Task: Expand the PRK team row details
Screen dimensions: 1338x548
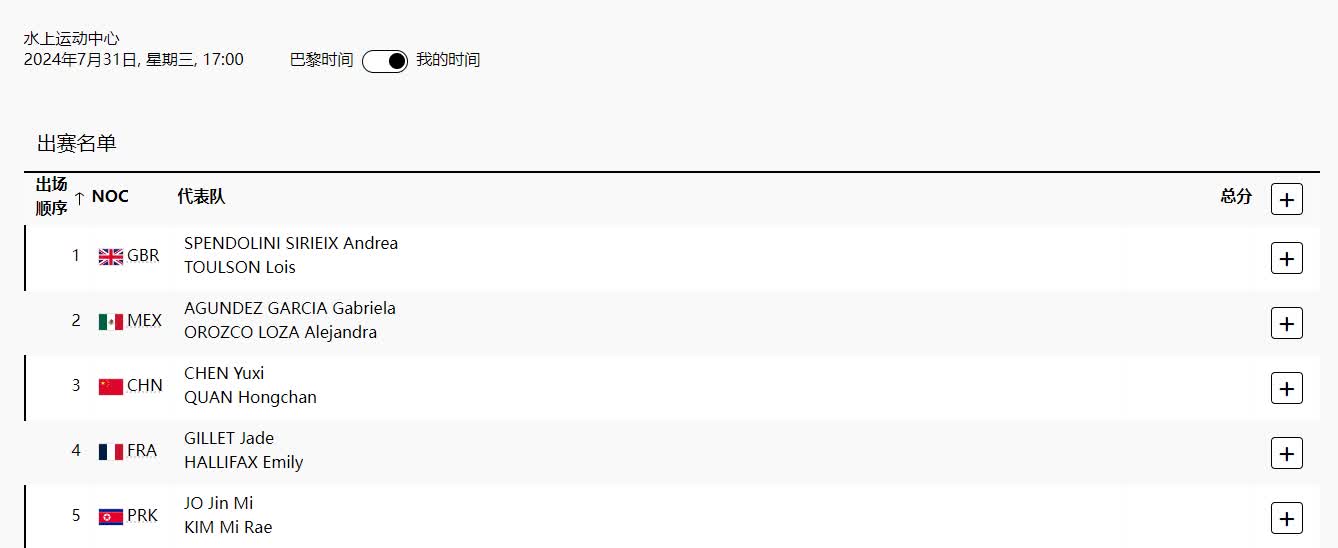Action: pos(1286,518)
